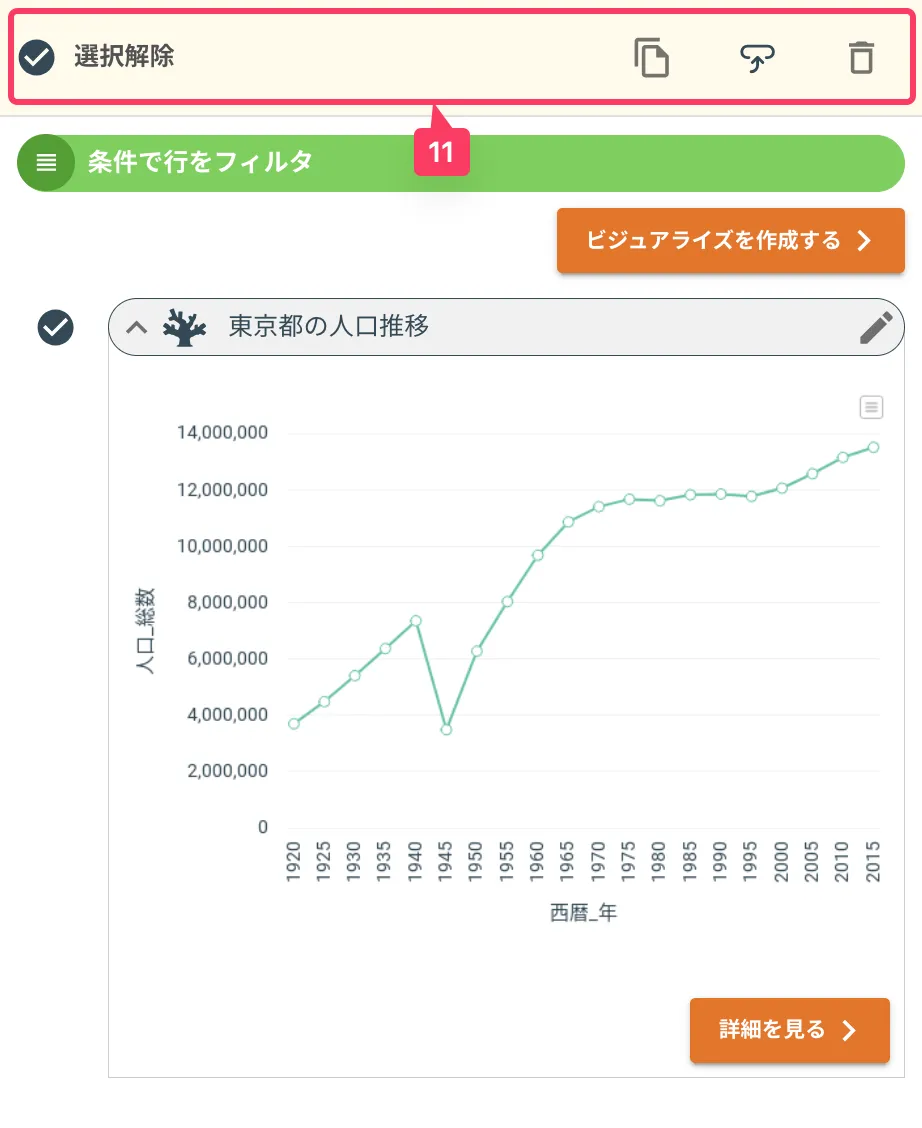Open the 条件で行をフィルタ step bar

tap(461, 163)
